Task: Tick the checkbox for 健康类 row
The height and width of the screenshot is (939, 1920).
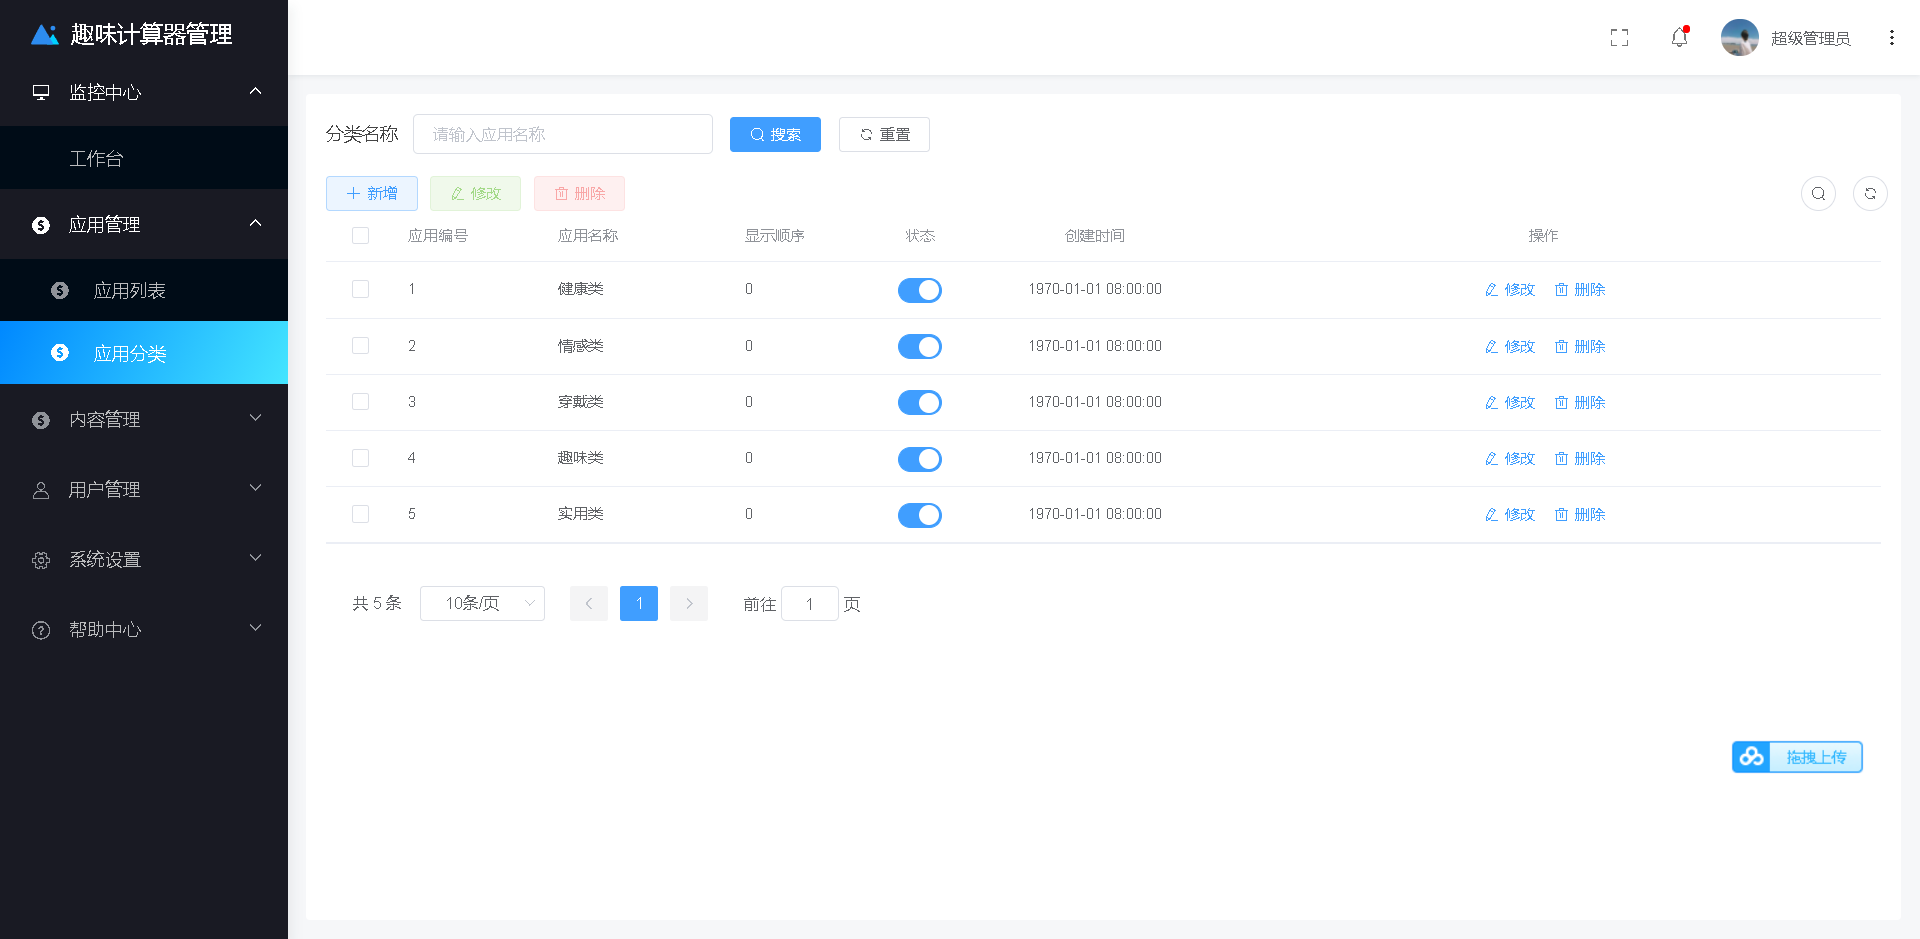Action: [361, 289]
